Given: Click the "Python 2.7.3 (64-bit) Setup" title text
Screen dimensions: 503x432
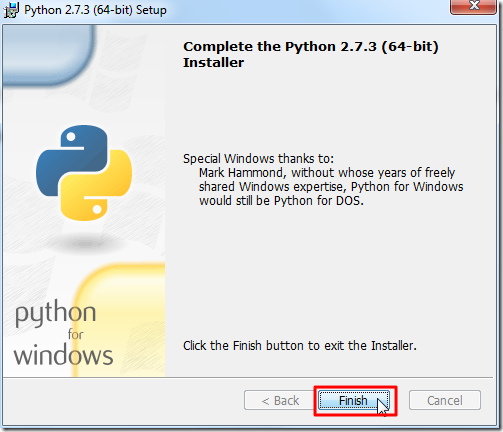Looking at the screenshot, I should click(x=95, y=10).
